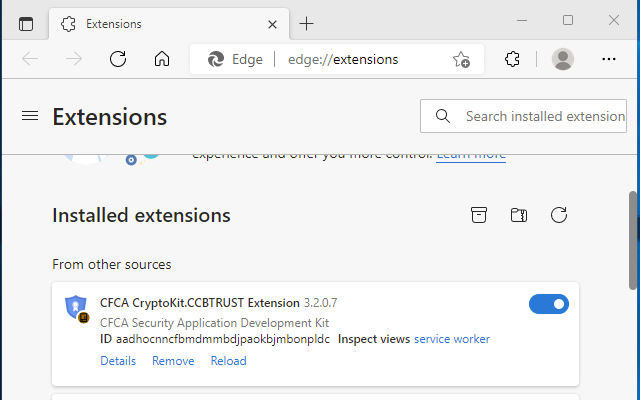Refresh the page with toolbar reload icon
This screenshot has width=640, height=400.
coord(118,59)
